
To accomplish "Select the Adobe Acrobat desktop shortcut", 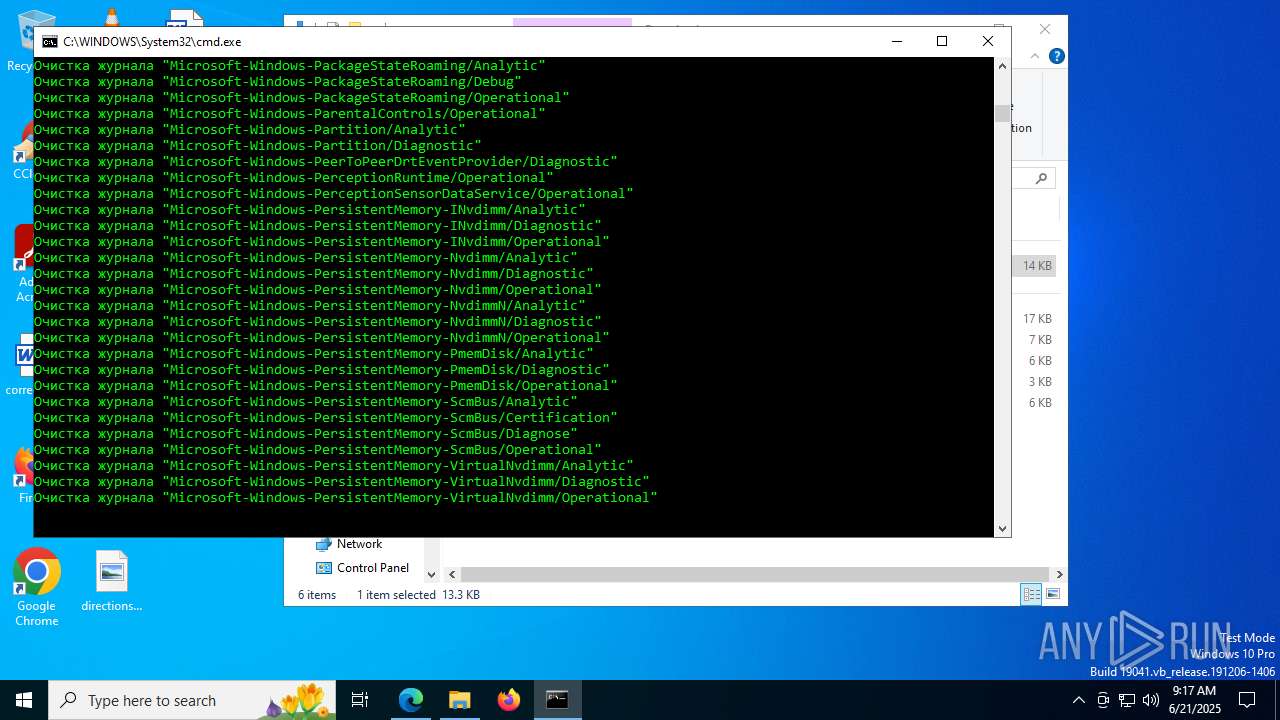I will click(24, 262).
